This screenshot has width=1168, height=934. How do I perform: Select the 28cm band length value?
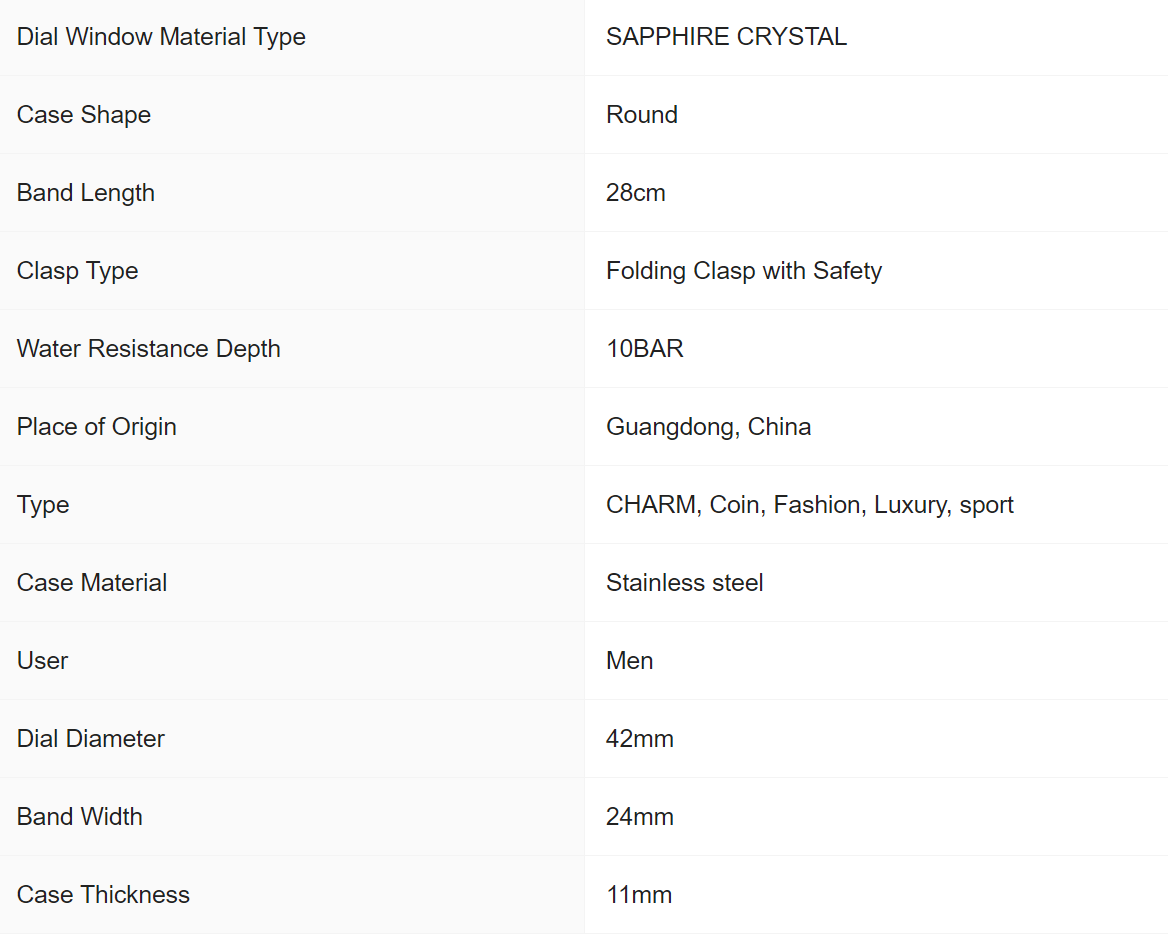click(636, 193)
